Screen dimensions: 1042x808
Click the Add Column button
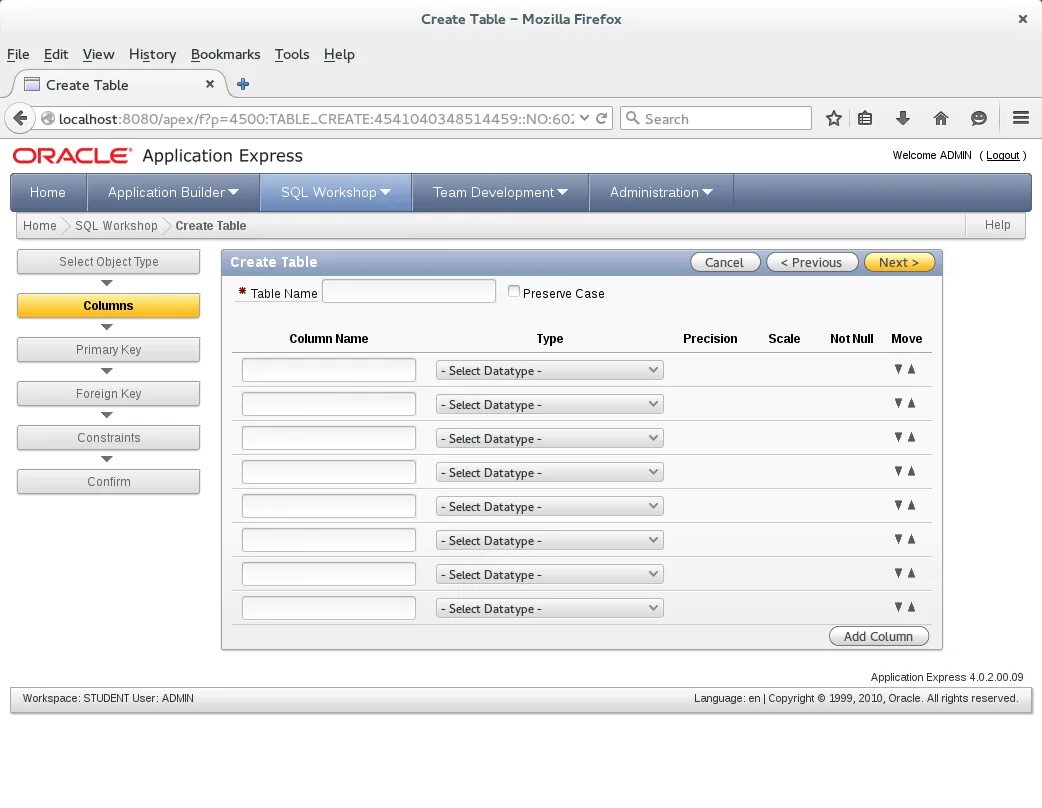point(879,636)
